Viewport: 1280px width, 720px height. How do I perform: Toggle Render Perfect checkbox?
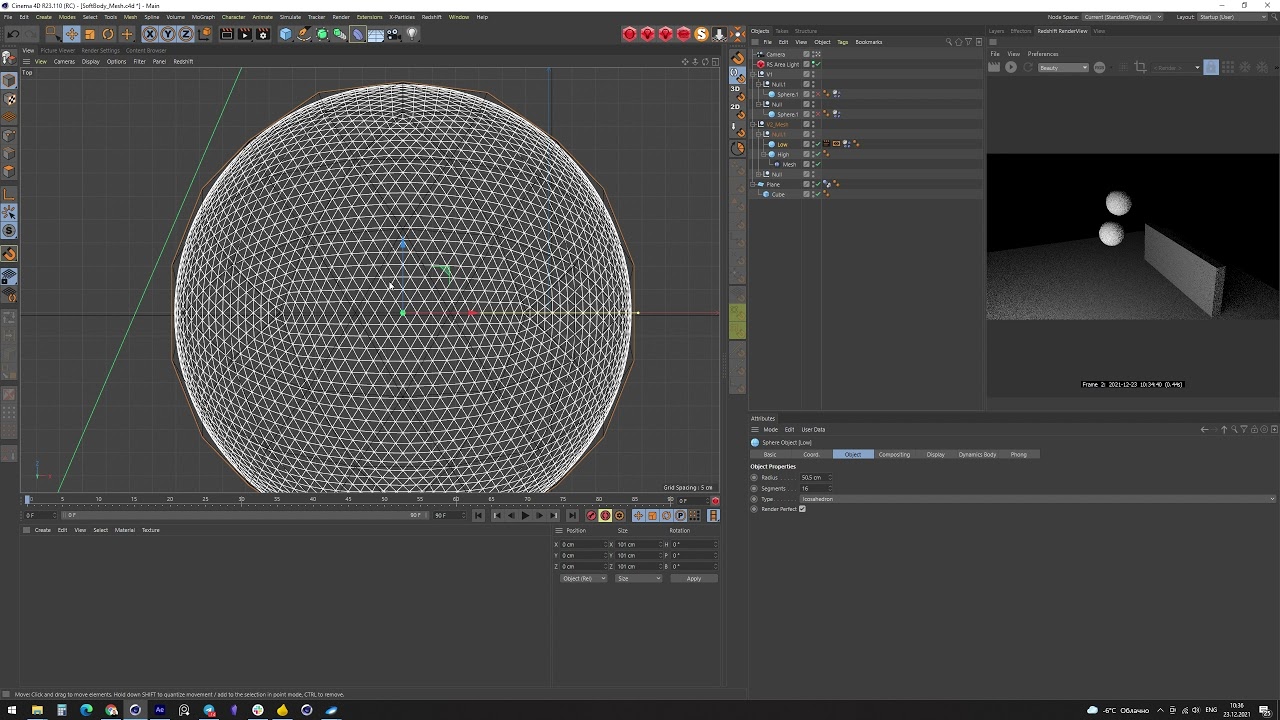pos(802,509)
